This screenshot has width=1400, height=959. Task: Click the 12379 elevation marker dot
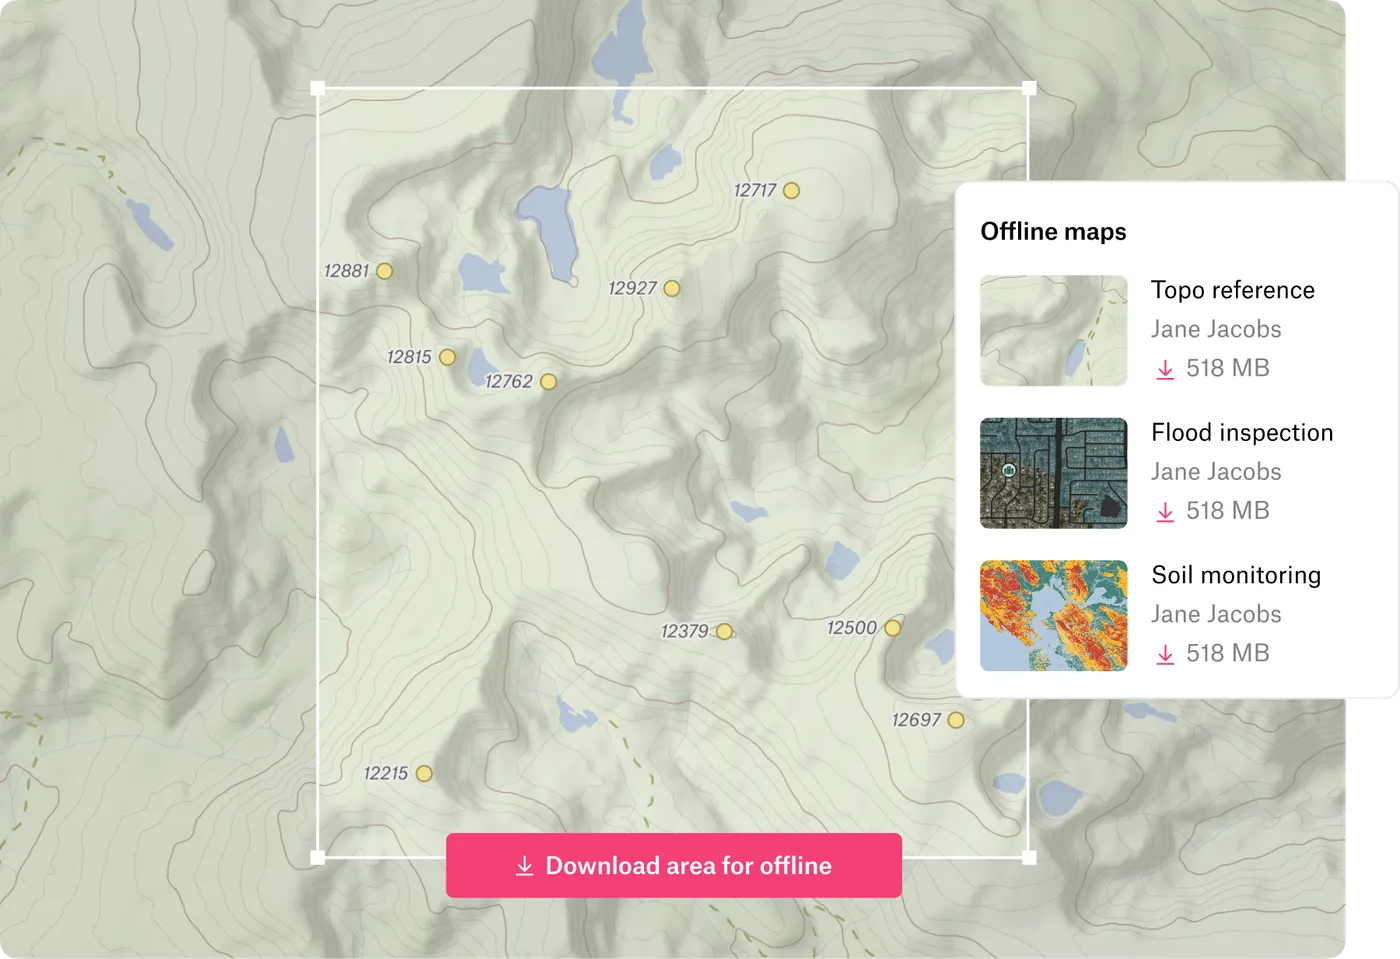click(724, 631)
